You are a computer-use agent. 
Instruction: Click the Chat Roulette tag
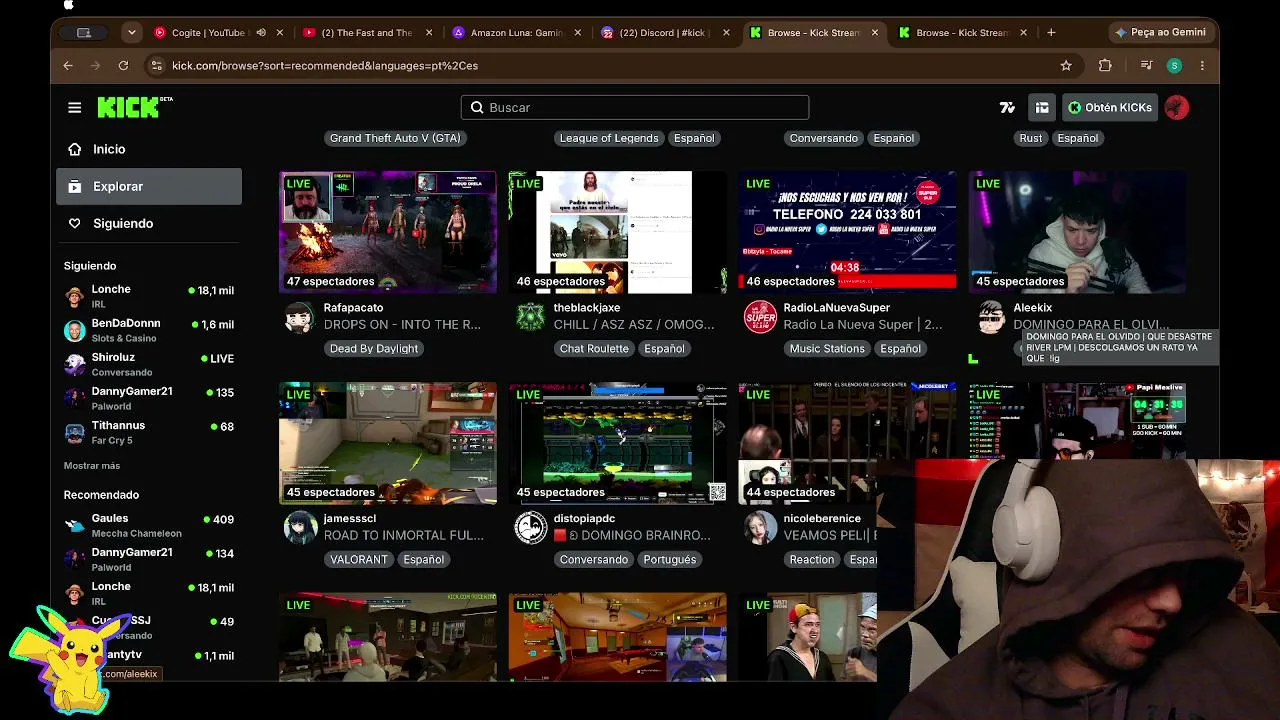tap(594, 348)
